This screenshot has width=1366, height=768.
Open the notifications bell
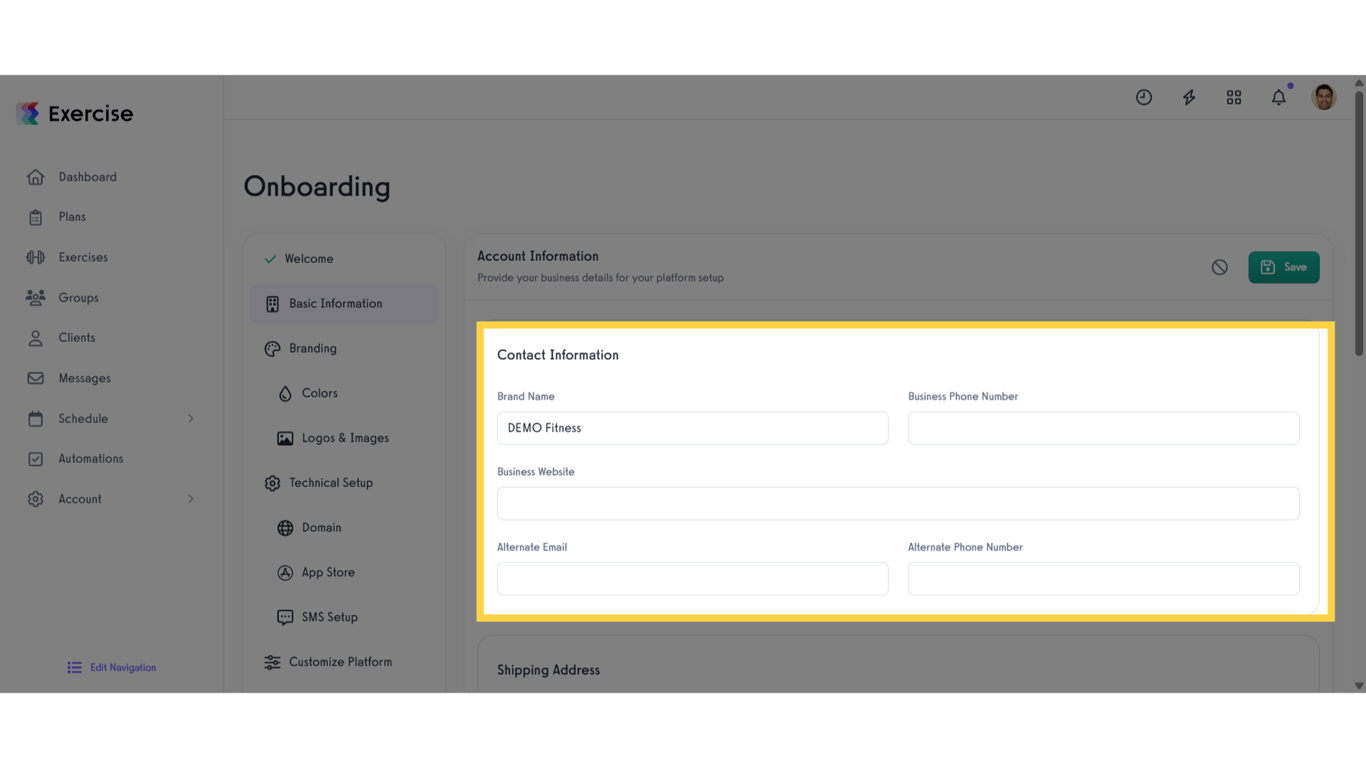click(x=1278, y=97)
